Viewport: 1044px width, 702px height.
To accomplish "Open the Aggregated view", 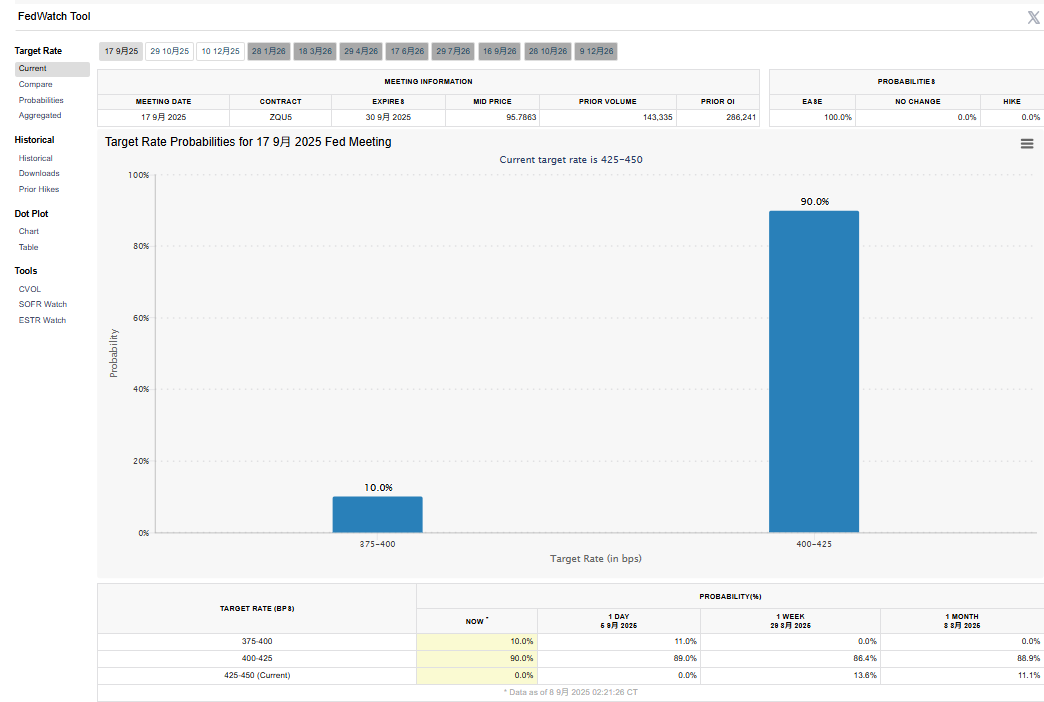I will click(40, 116).
